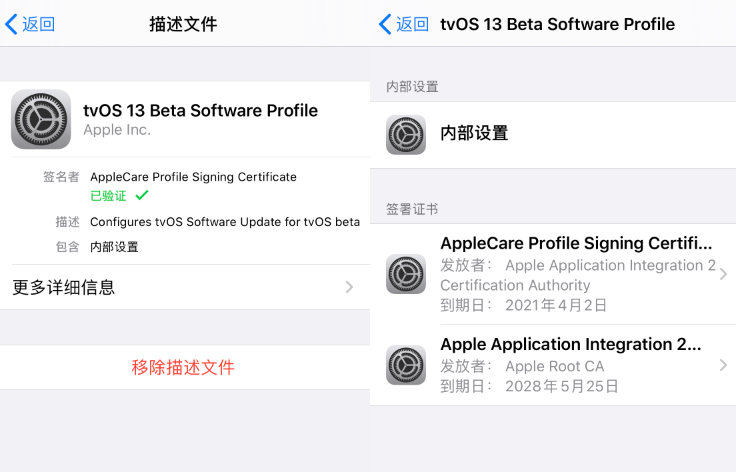Image resolution: width=736 pixels, height=472 pixels.
Task: Expand 更多详细信息 with its chevron
Action: coord(349,288)
